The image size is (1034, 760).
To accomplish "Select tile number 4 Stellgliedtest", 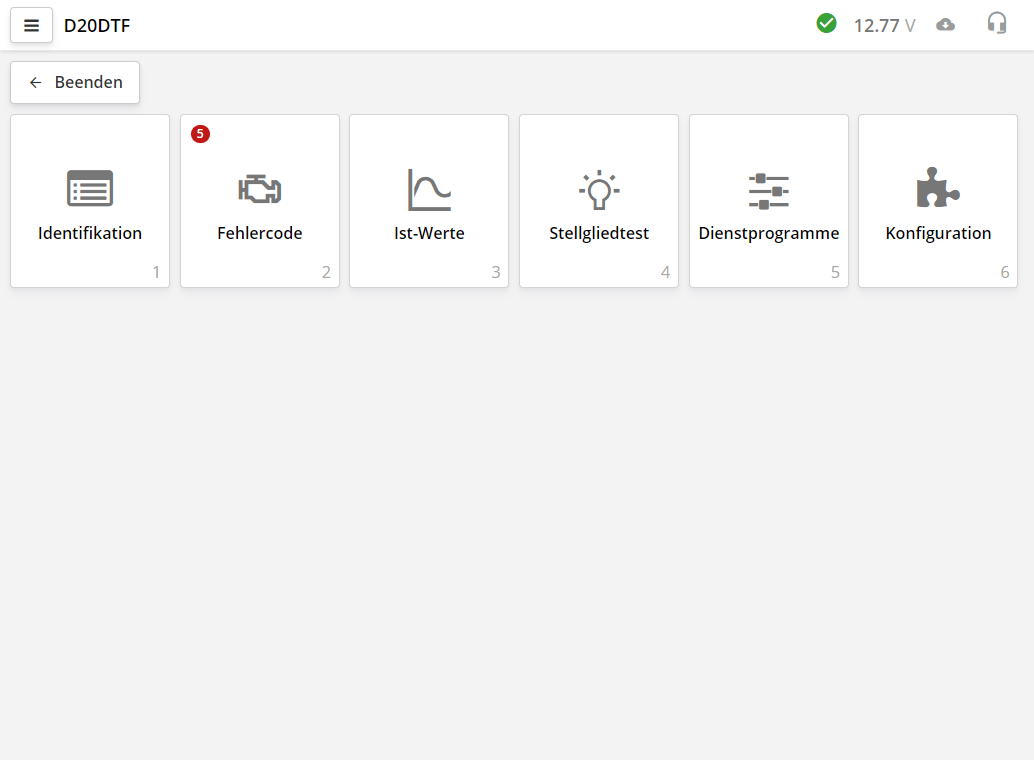I will 598,200.
